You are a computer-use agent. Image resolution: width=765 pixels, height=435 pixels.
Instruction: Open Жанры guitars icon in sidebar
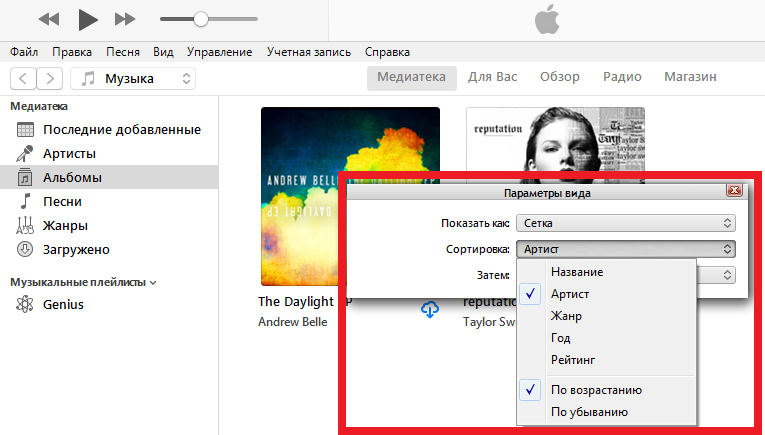(25, 226)
